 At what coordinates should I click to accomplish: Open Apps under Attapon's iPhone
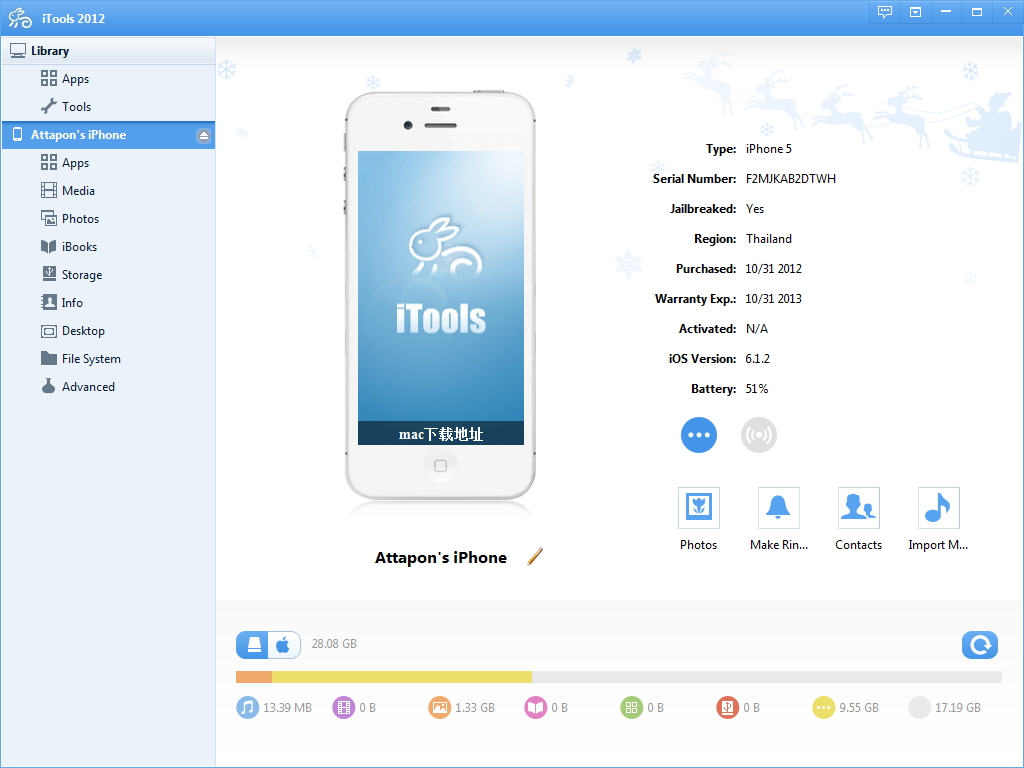coord(108,163)
